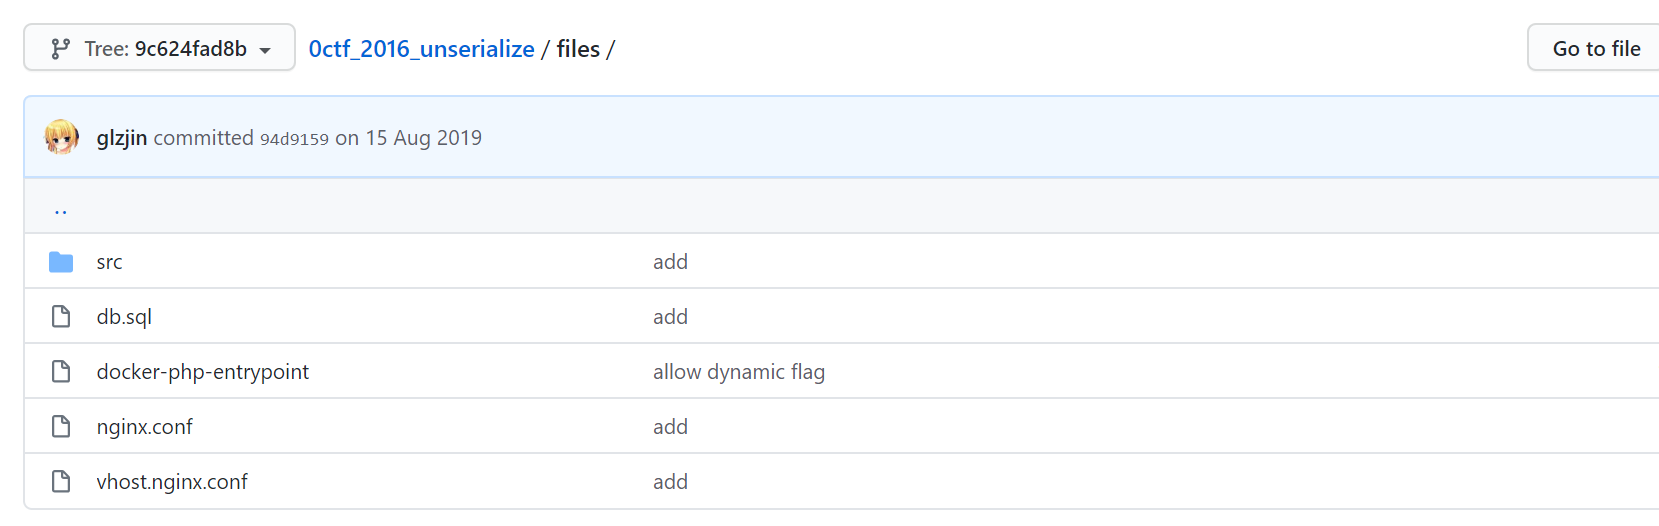
Task: Click glzjin's avatar image
Action: tap(62, 137)
